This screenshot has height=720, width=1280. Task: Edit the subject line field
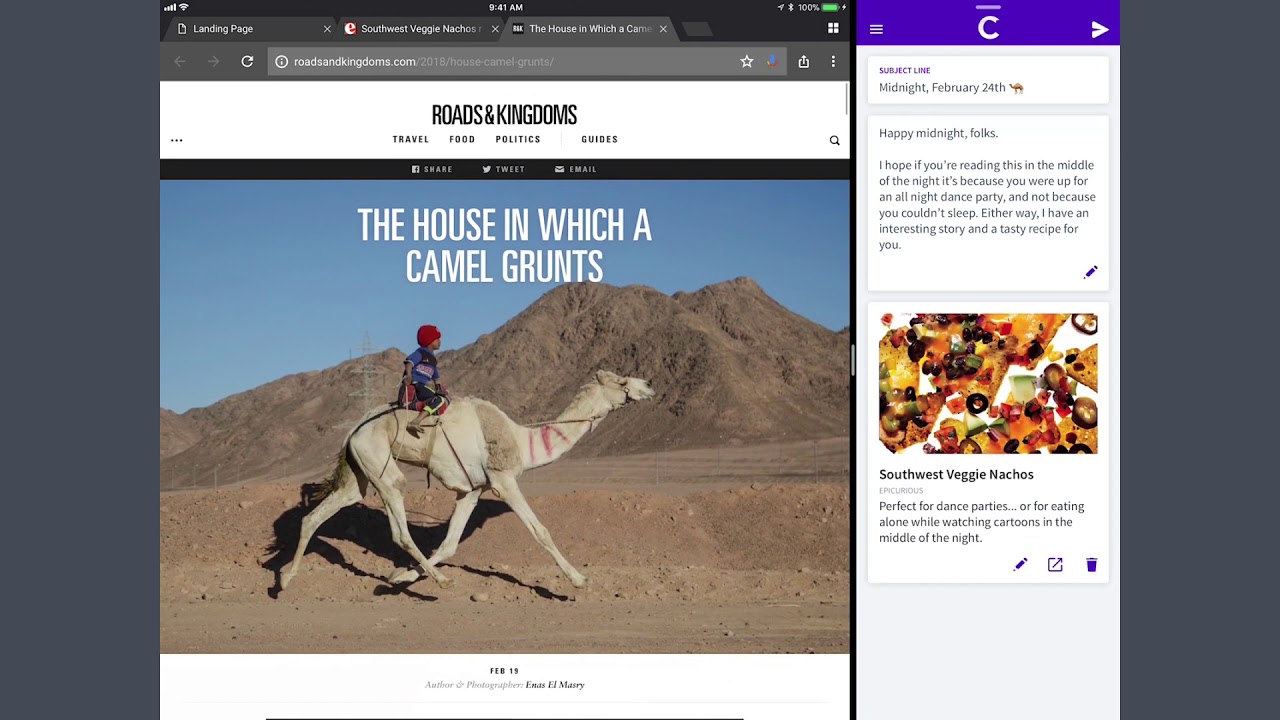pos(988,80)
